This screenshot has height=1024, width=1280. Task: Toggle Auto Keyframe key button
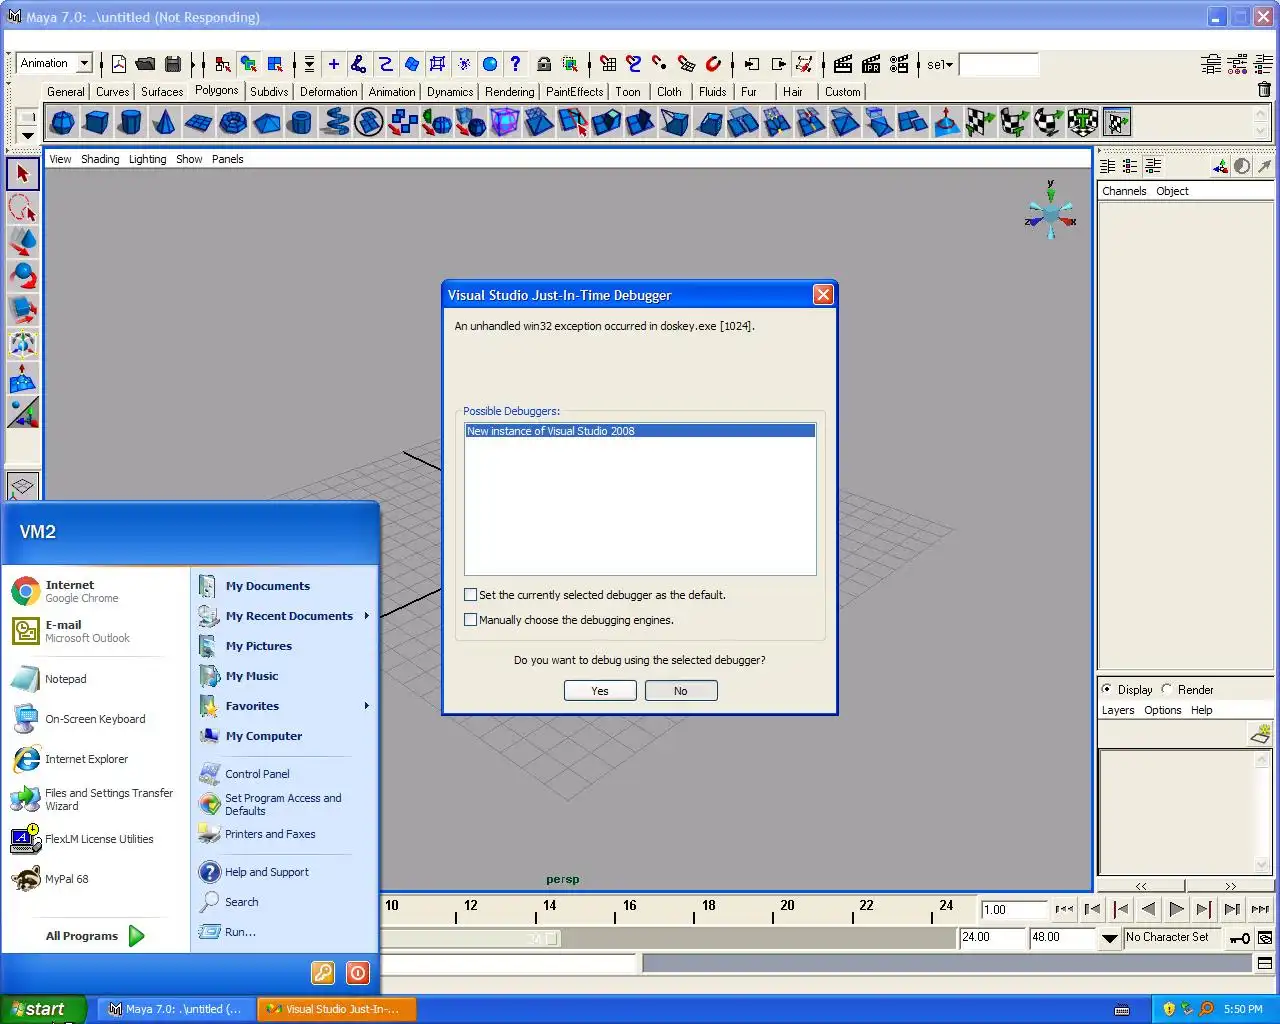click(1240, 938)
